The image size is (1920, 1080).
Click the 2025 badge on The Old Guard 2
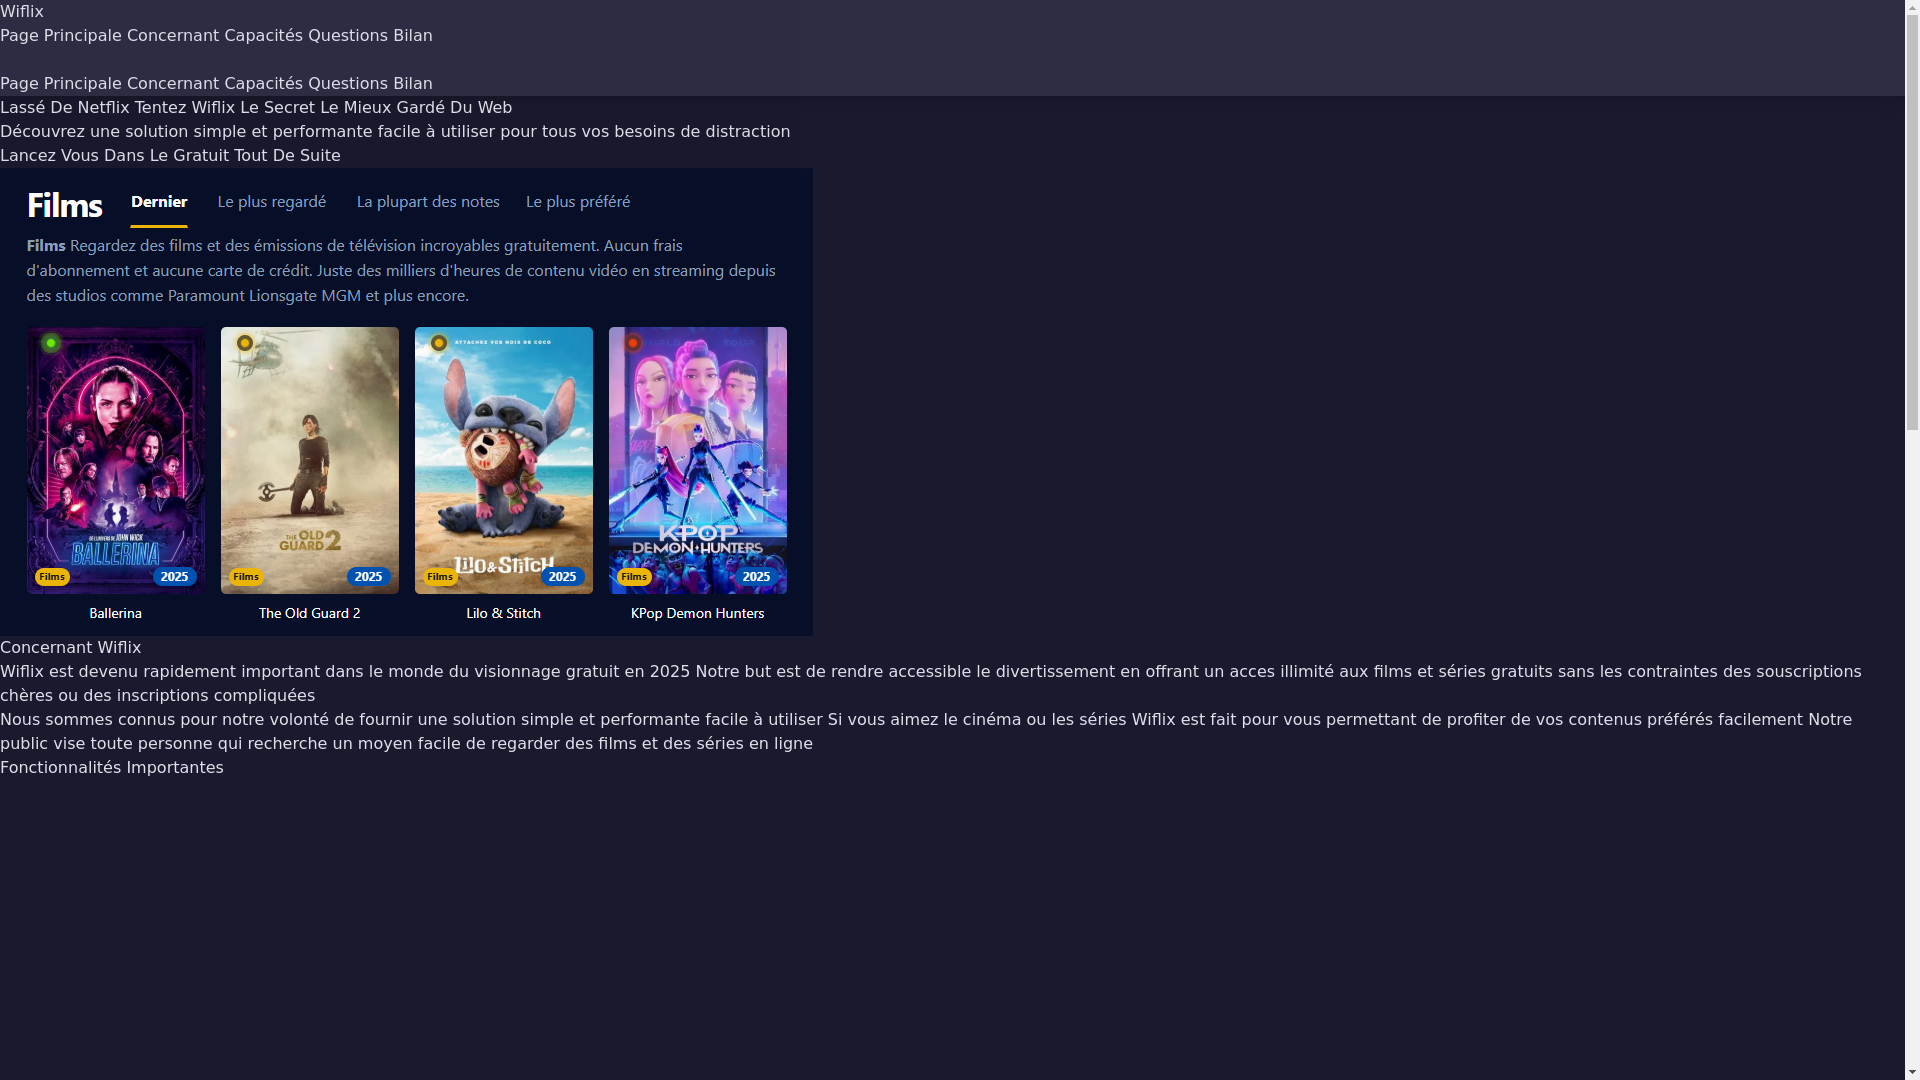tap(369, 577)
